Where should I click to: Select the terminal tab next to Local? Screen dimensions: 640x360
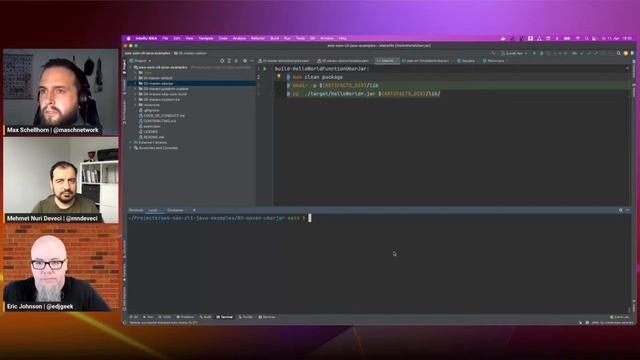175,210
